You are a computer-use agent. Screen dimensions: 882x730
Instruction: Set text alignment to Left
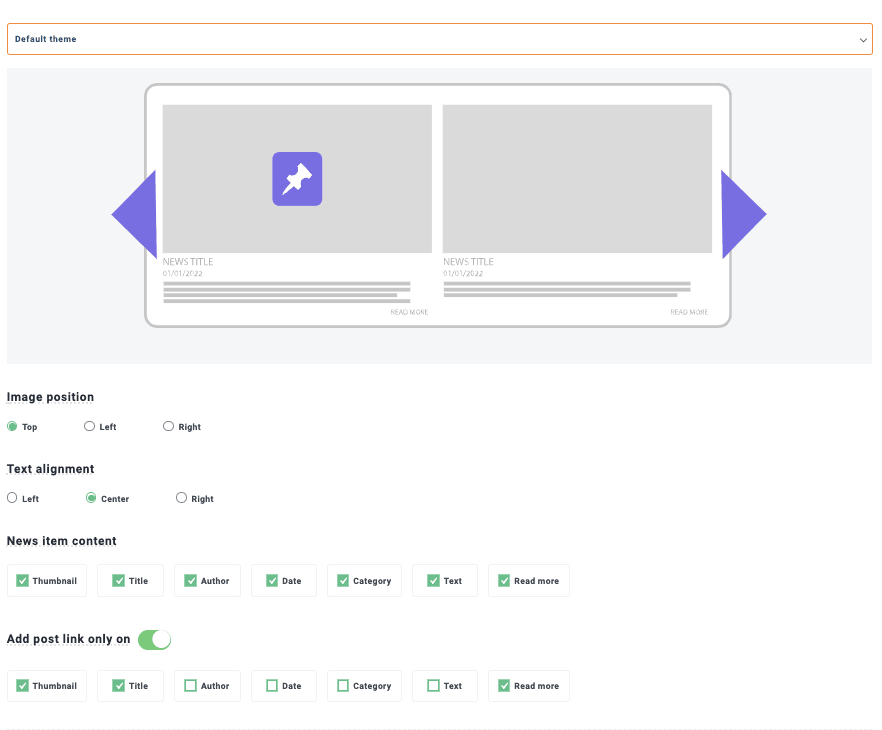[12, 498]
